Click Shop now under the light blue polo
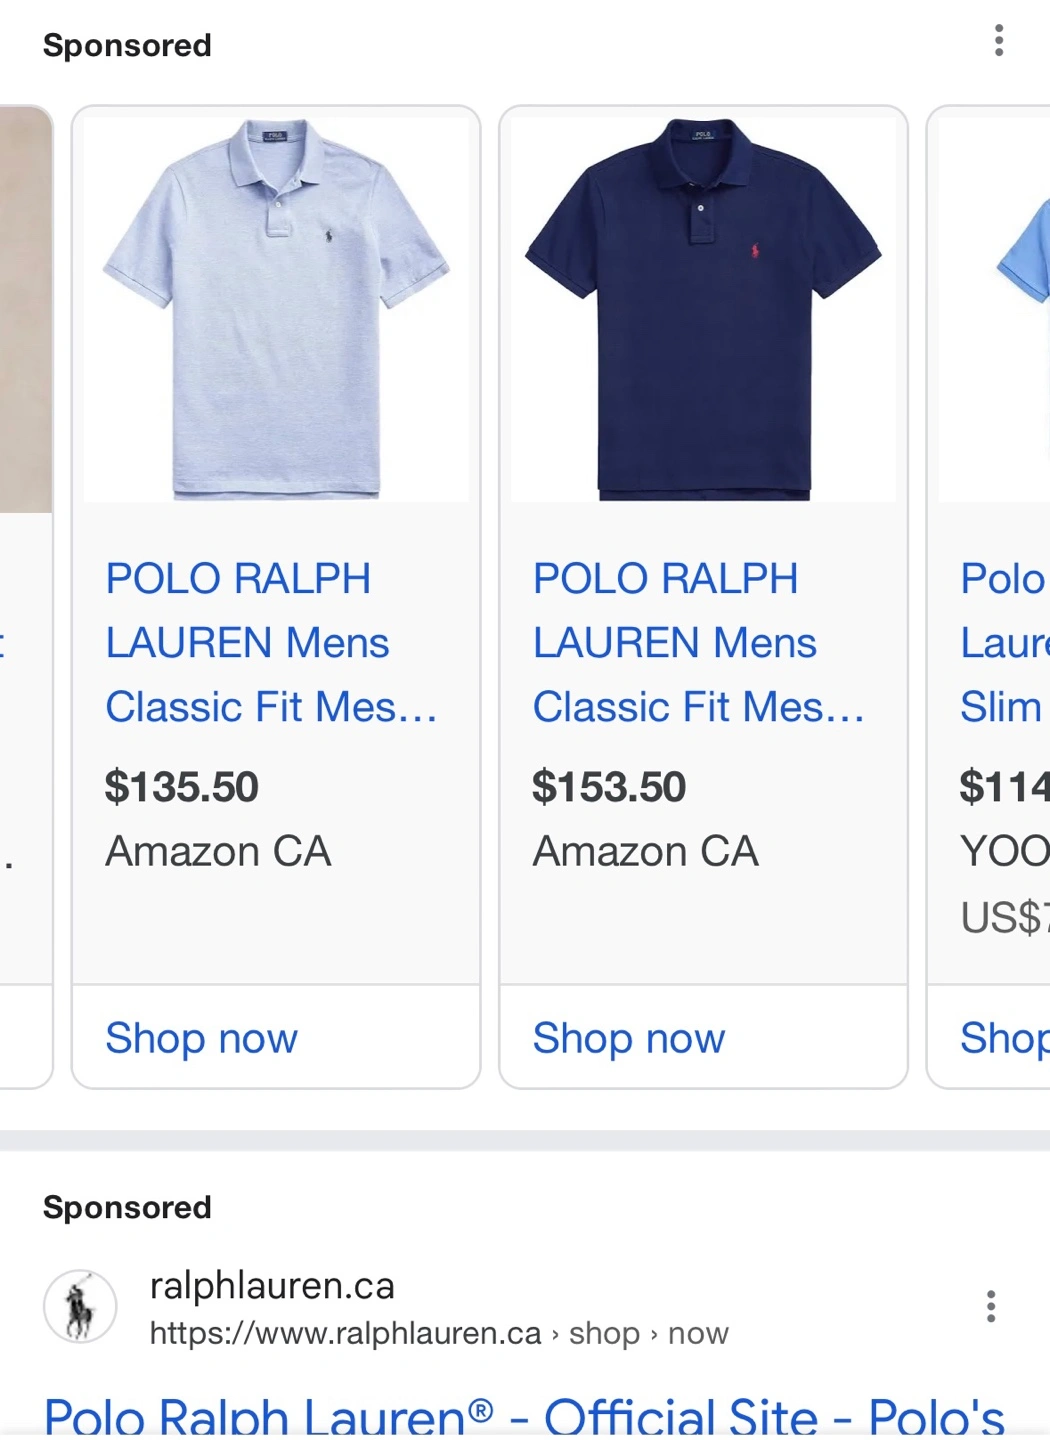Image resolution: width=1050 pixels, height=1440 pixels. (x=201, y=1038)
